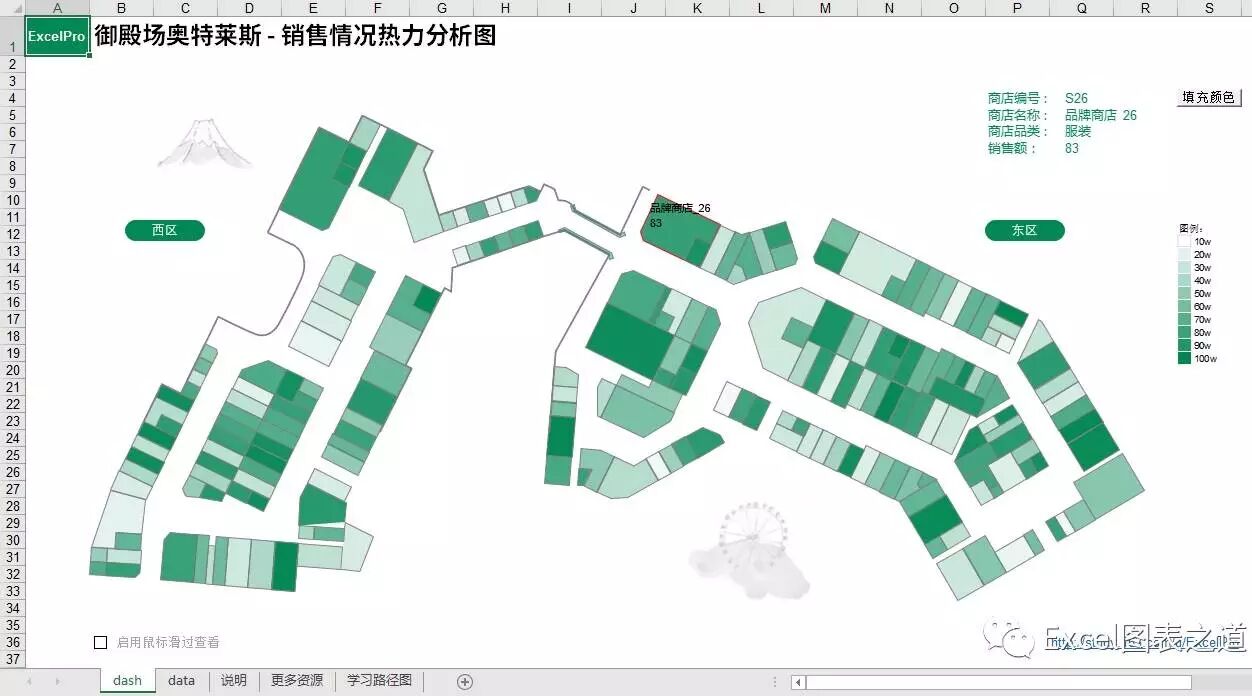The height and width of the screenshot is (696, 1252).
Task: Select column header P
Action: [x=1017, y=8]
